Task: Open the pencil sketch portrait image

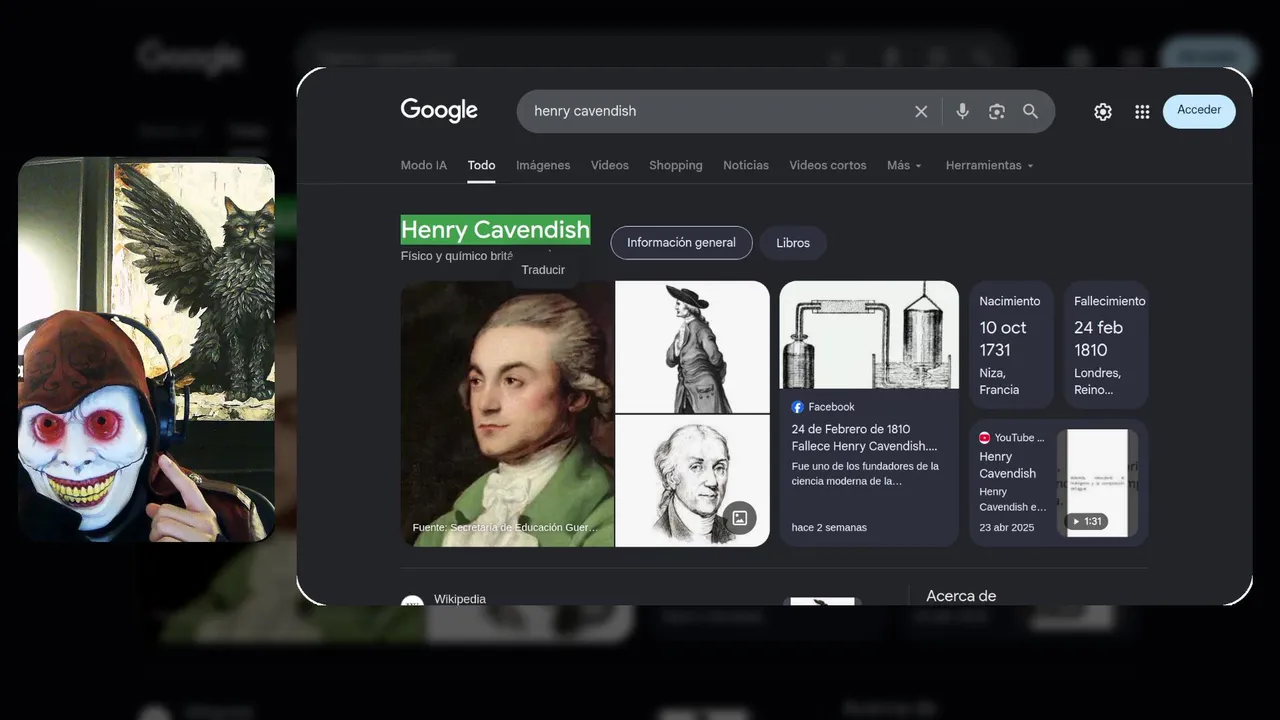Action: (x=692, y=481)
